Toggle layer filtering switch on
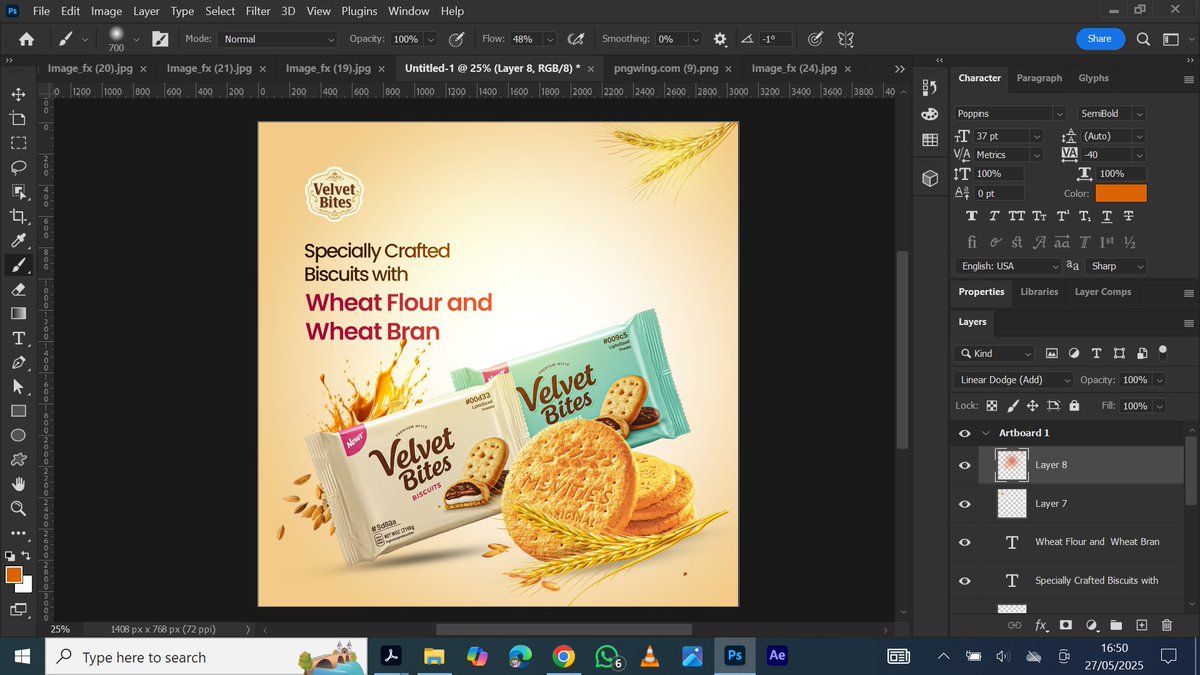Image resolution: width=1200 pixels, height=675 pixels. [x=1162, y=352]
